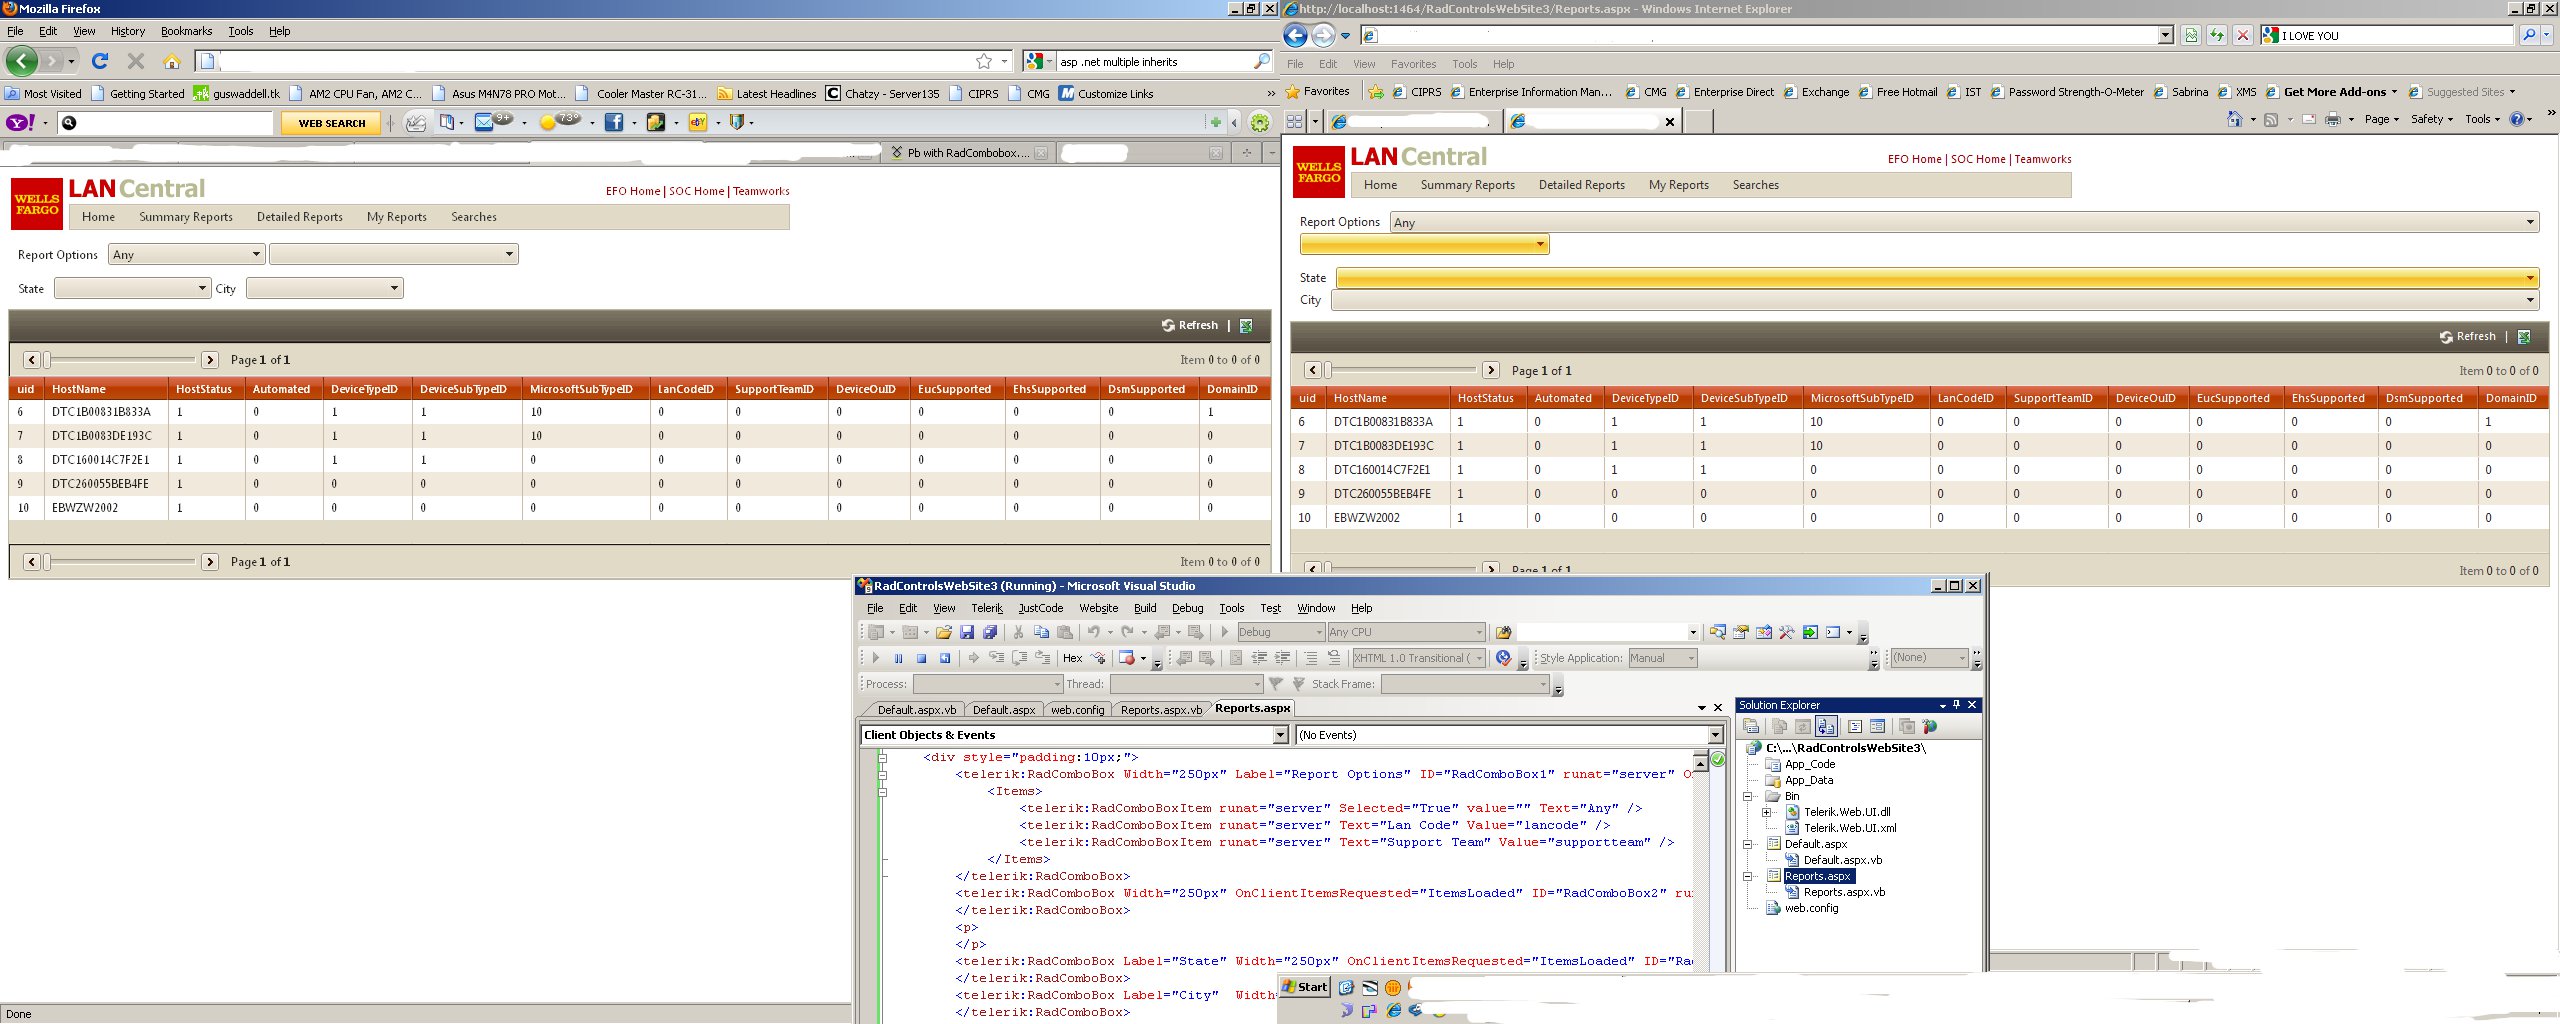
Task: Collapse the Default.aspx node in Solution Explorer
Action: 1748,844
